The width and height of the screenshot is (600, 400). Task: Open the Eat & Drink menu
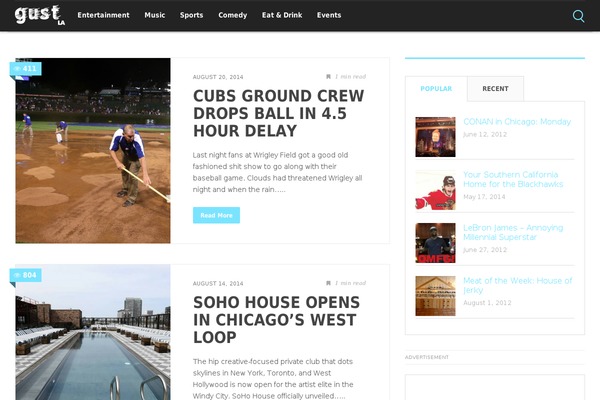(282, 15)
